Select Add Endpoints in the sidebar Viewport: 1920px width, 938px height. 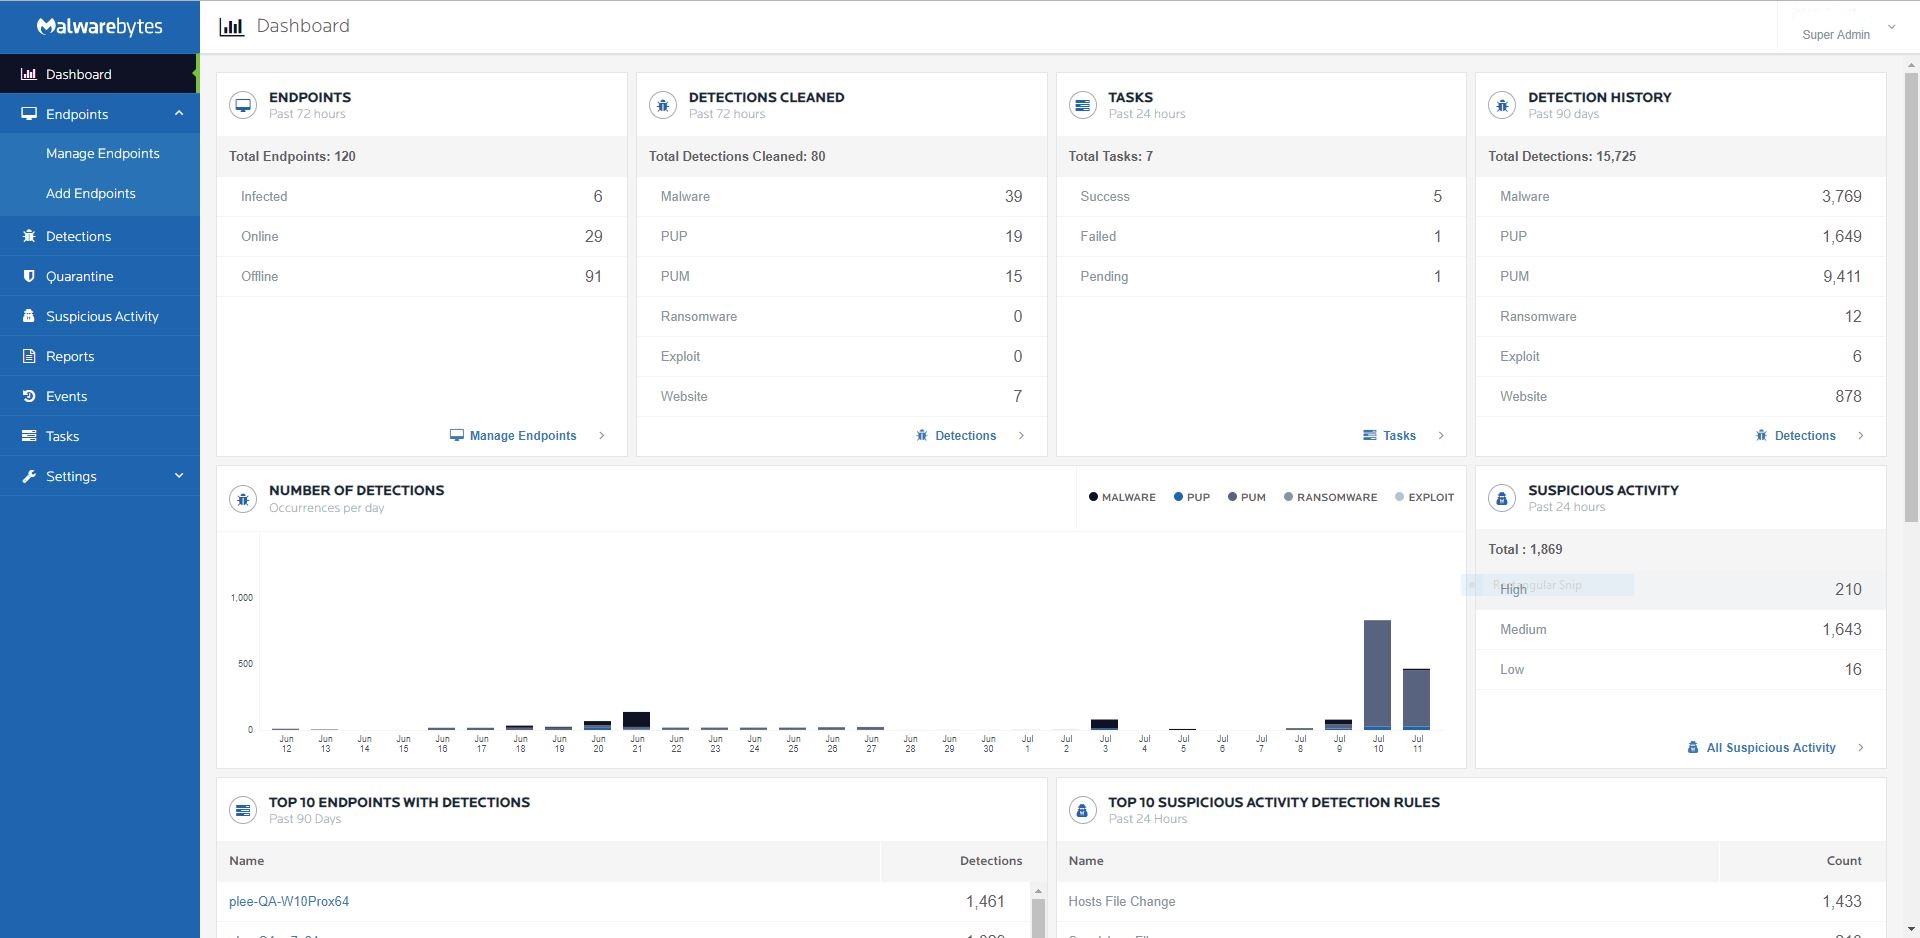(x=90, y=194)
